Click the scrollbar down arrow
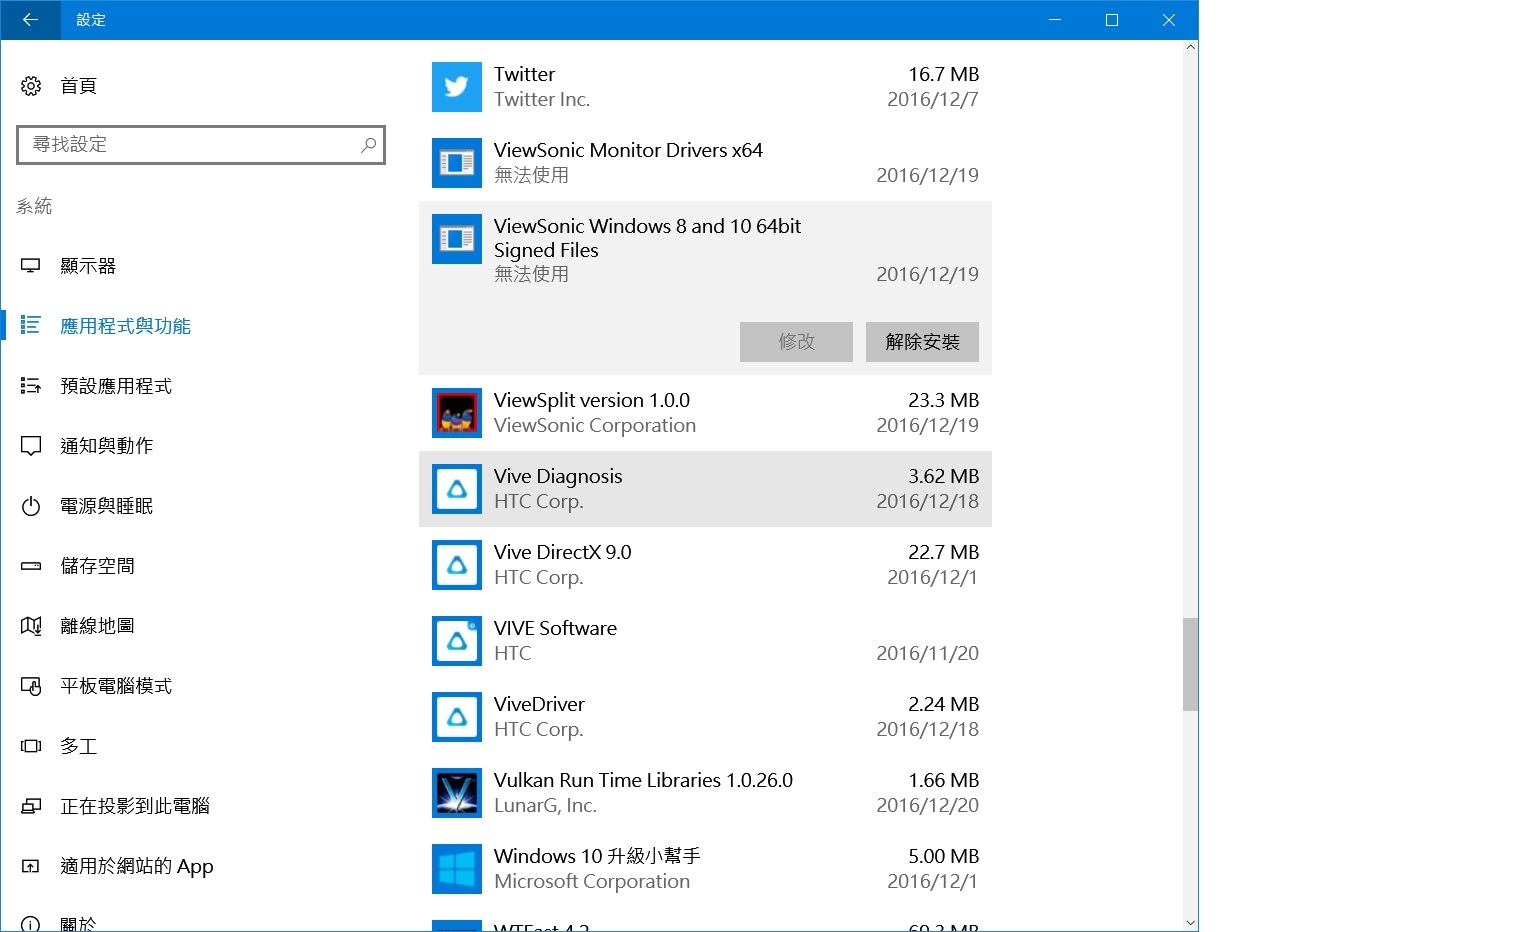 (1190, 923)
